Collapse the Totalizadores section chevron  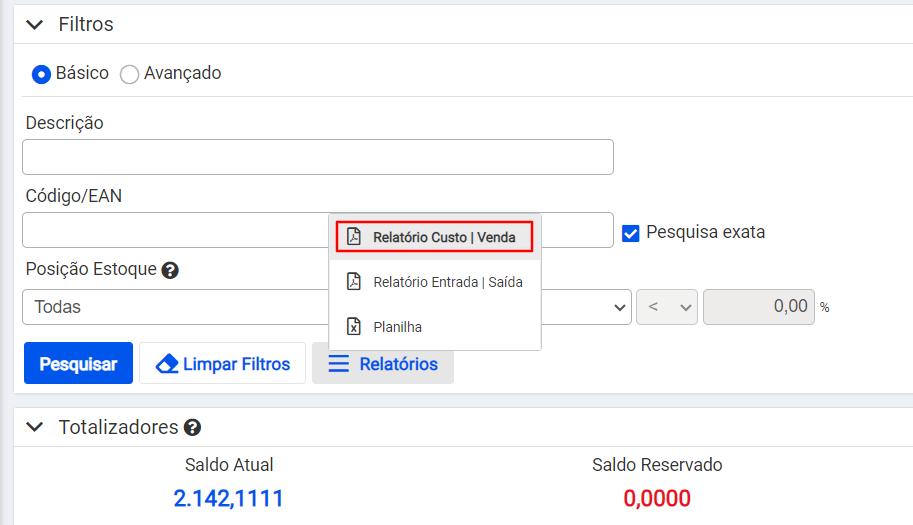(x=35, y=427)
